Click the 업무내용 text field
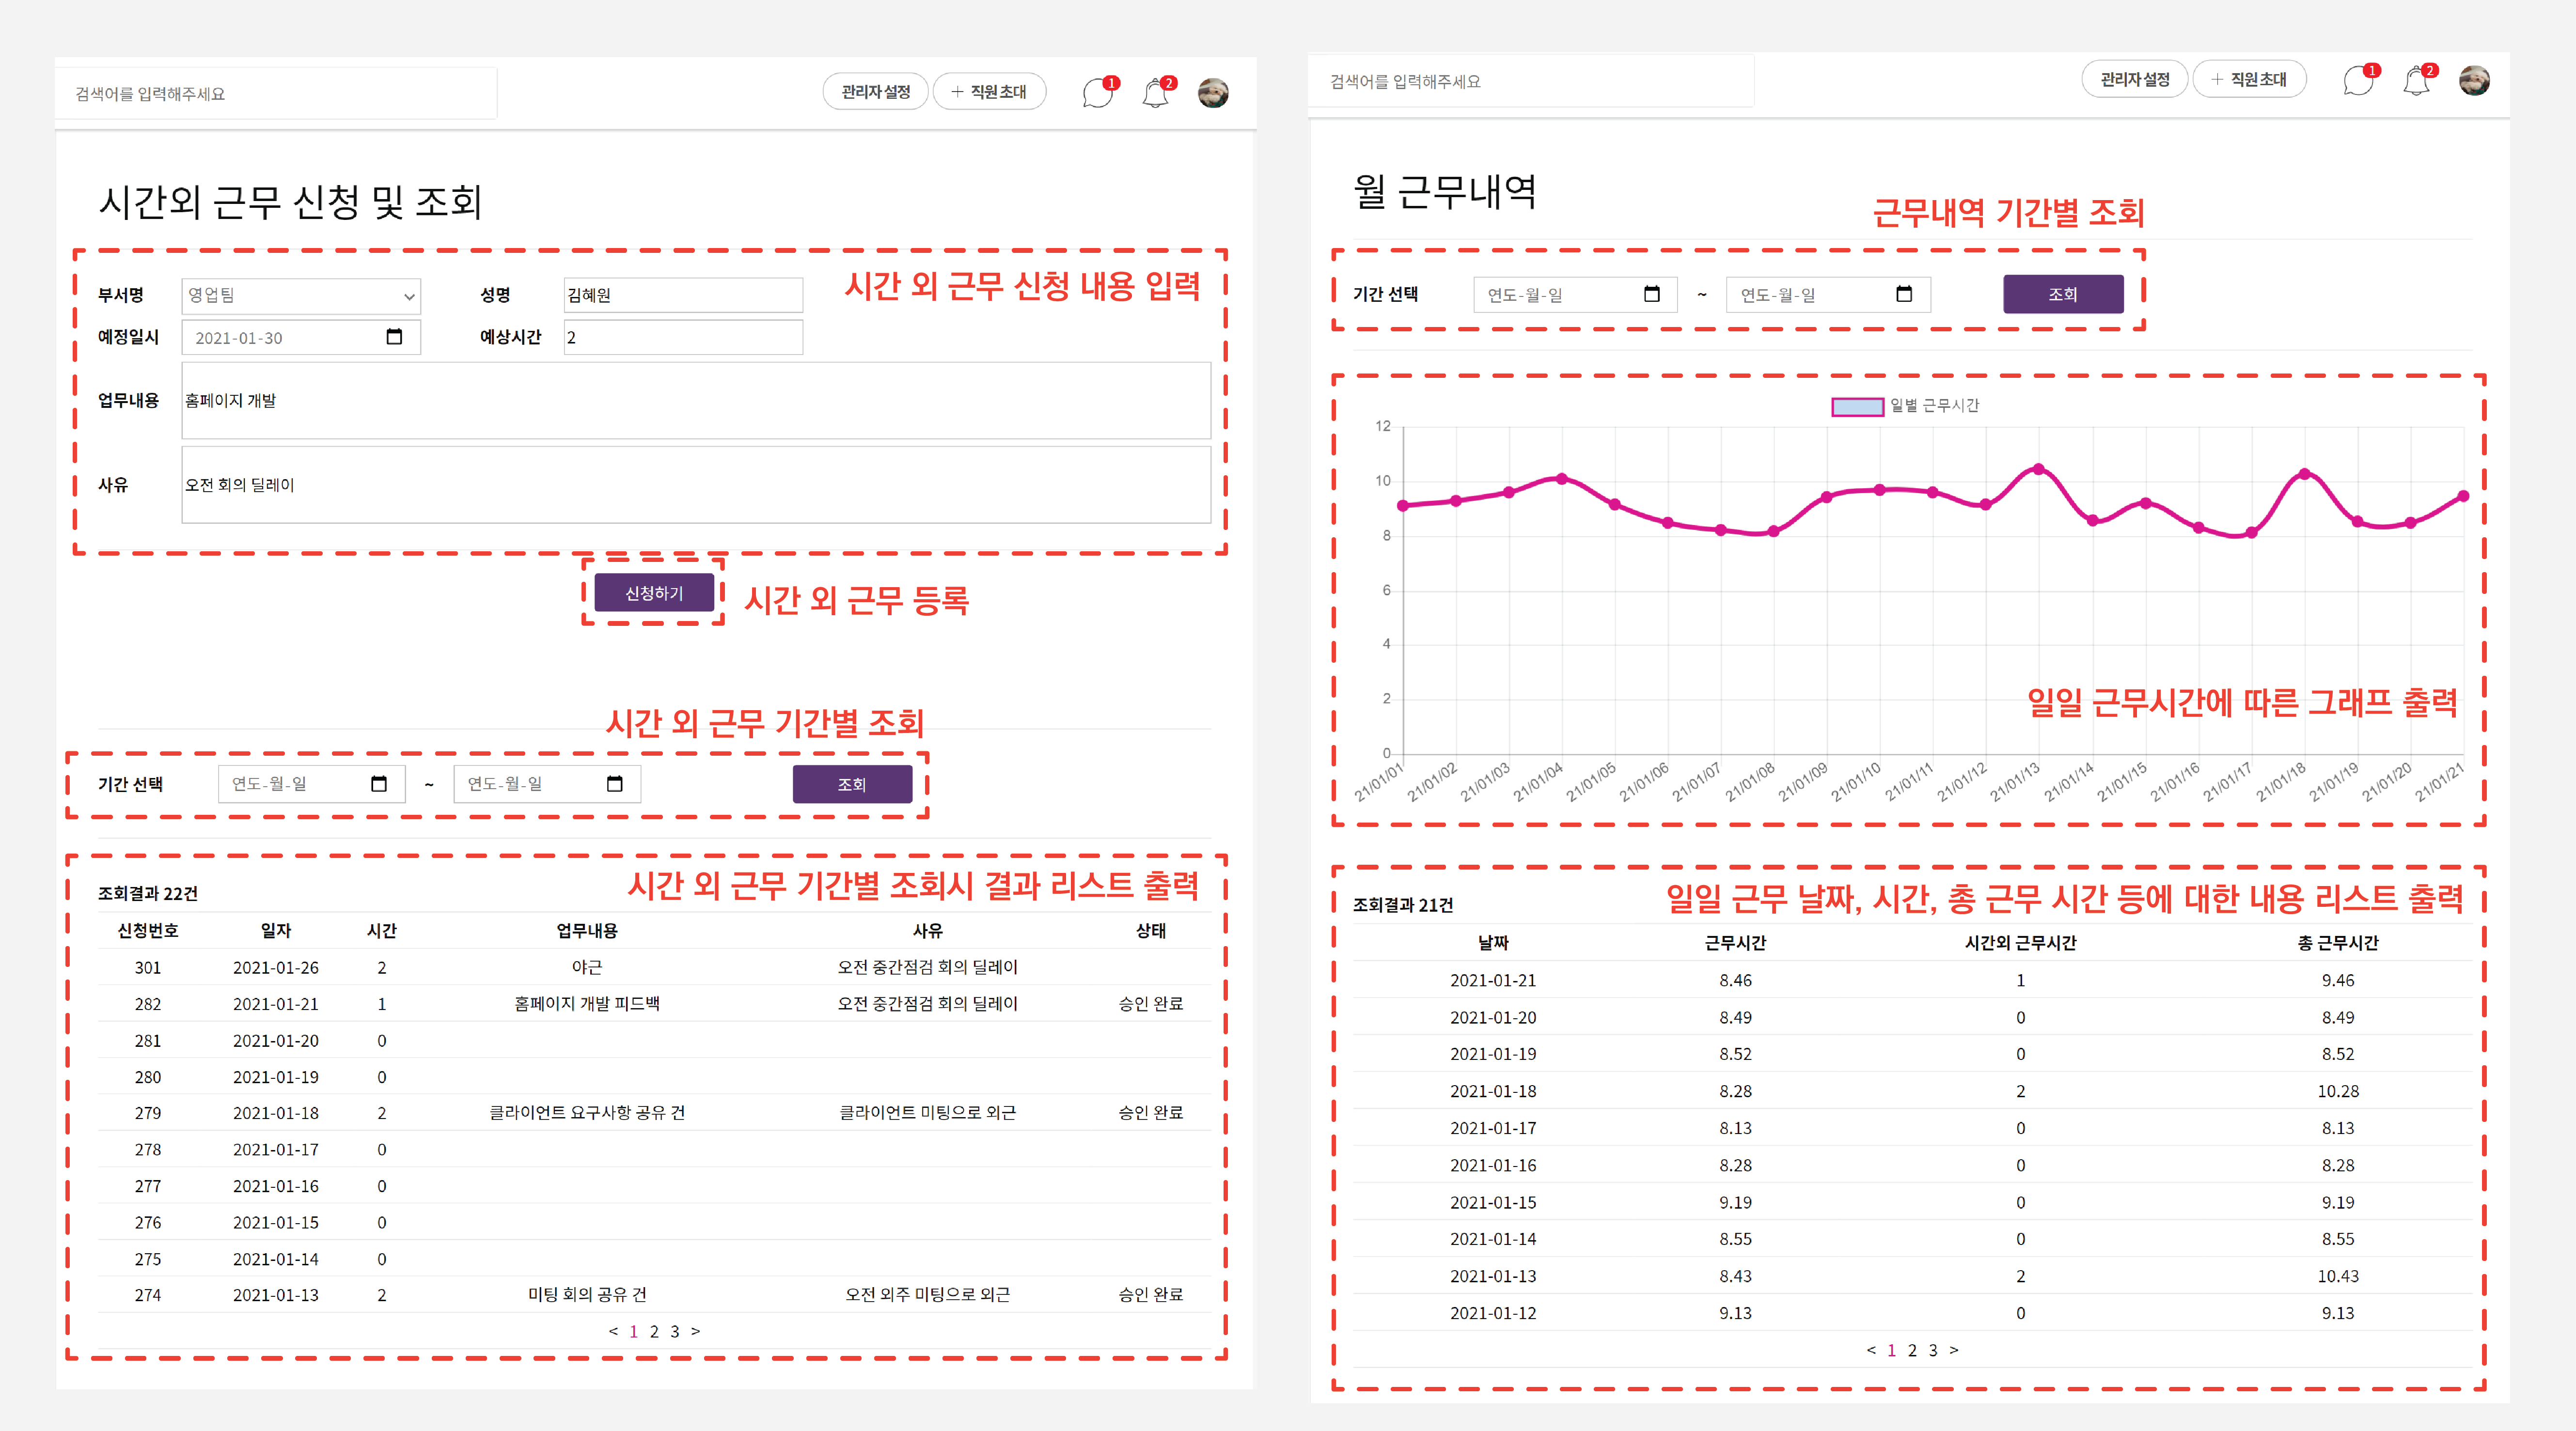Image resolution: width=2576 pixels, height=1431 pixels. click(695, 400)
